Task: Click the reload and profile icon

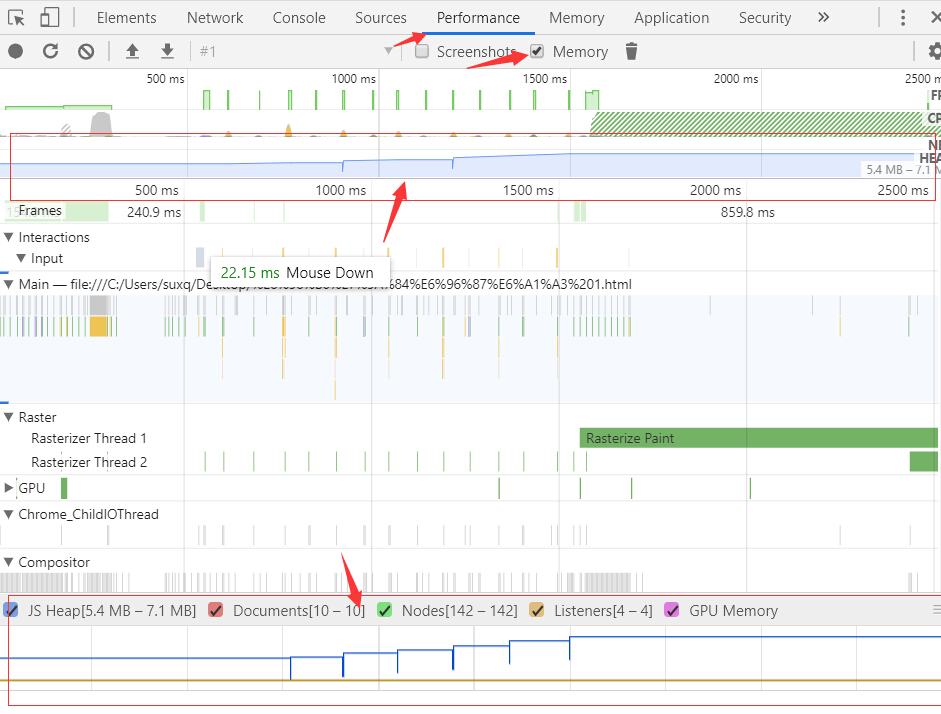Action: click(51, 51)
